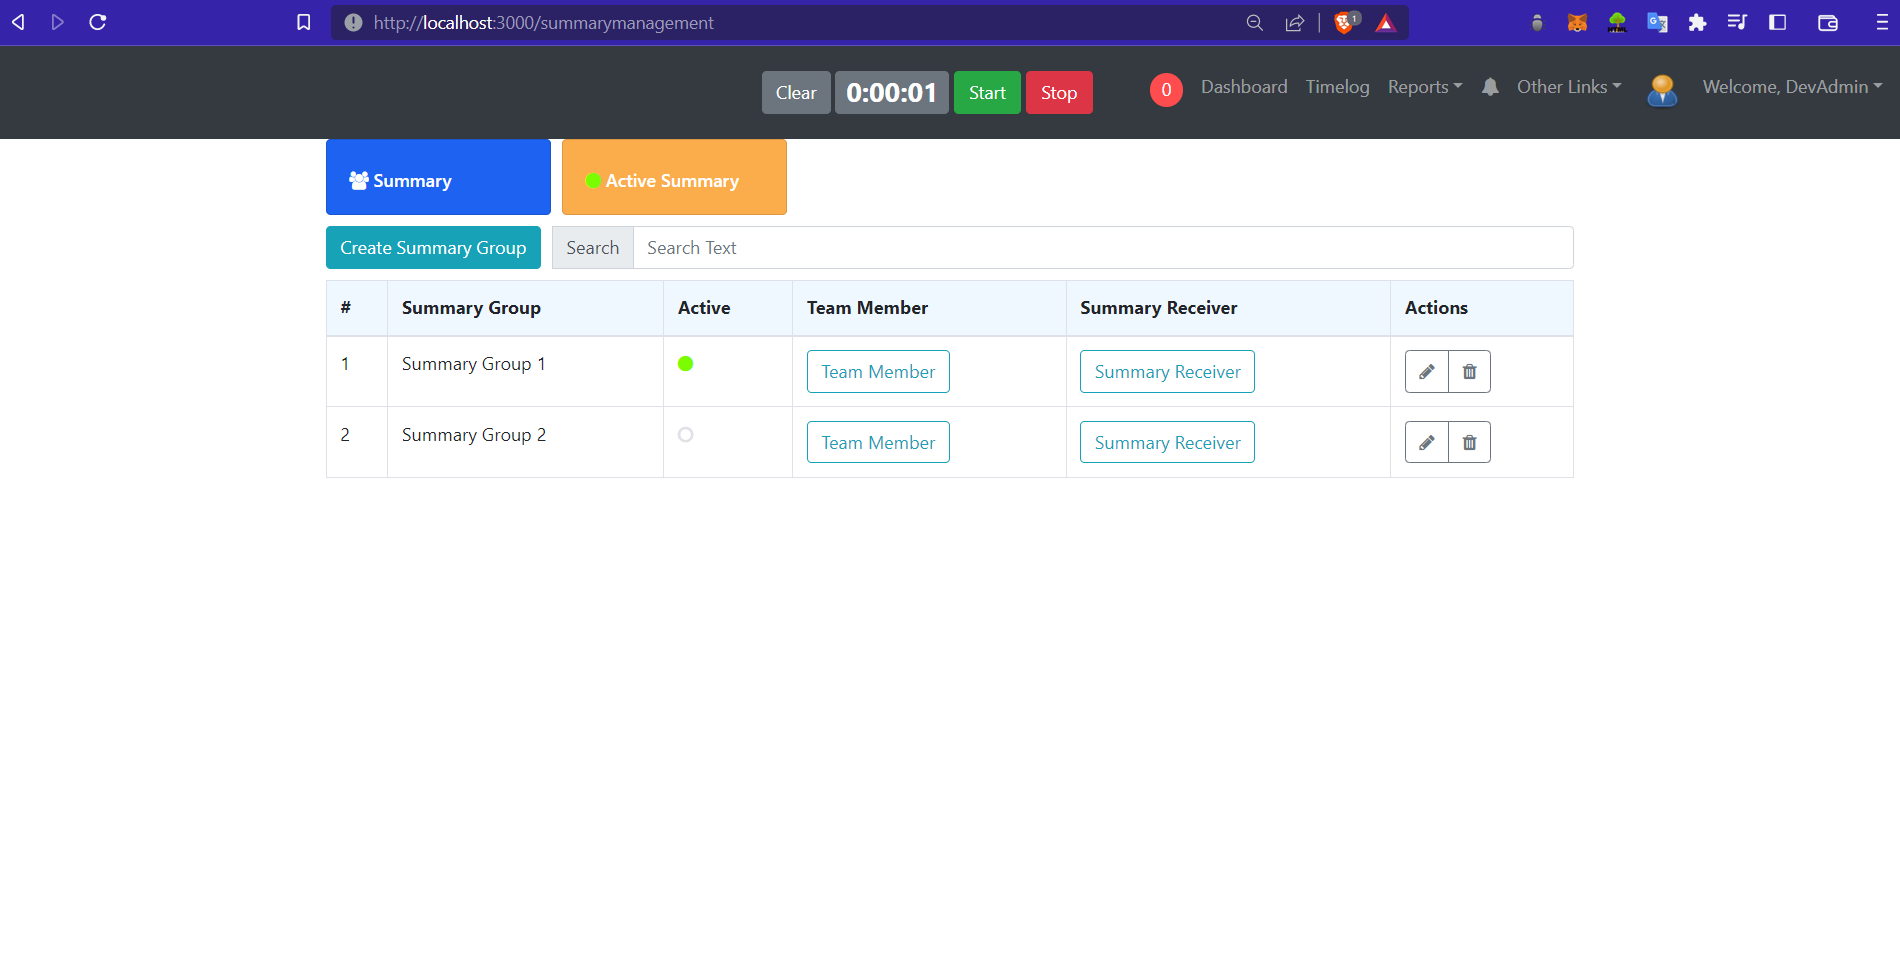Toggle the browser sidebar panel icon

[1777, 22]
